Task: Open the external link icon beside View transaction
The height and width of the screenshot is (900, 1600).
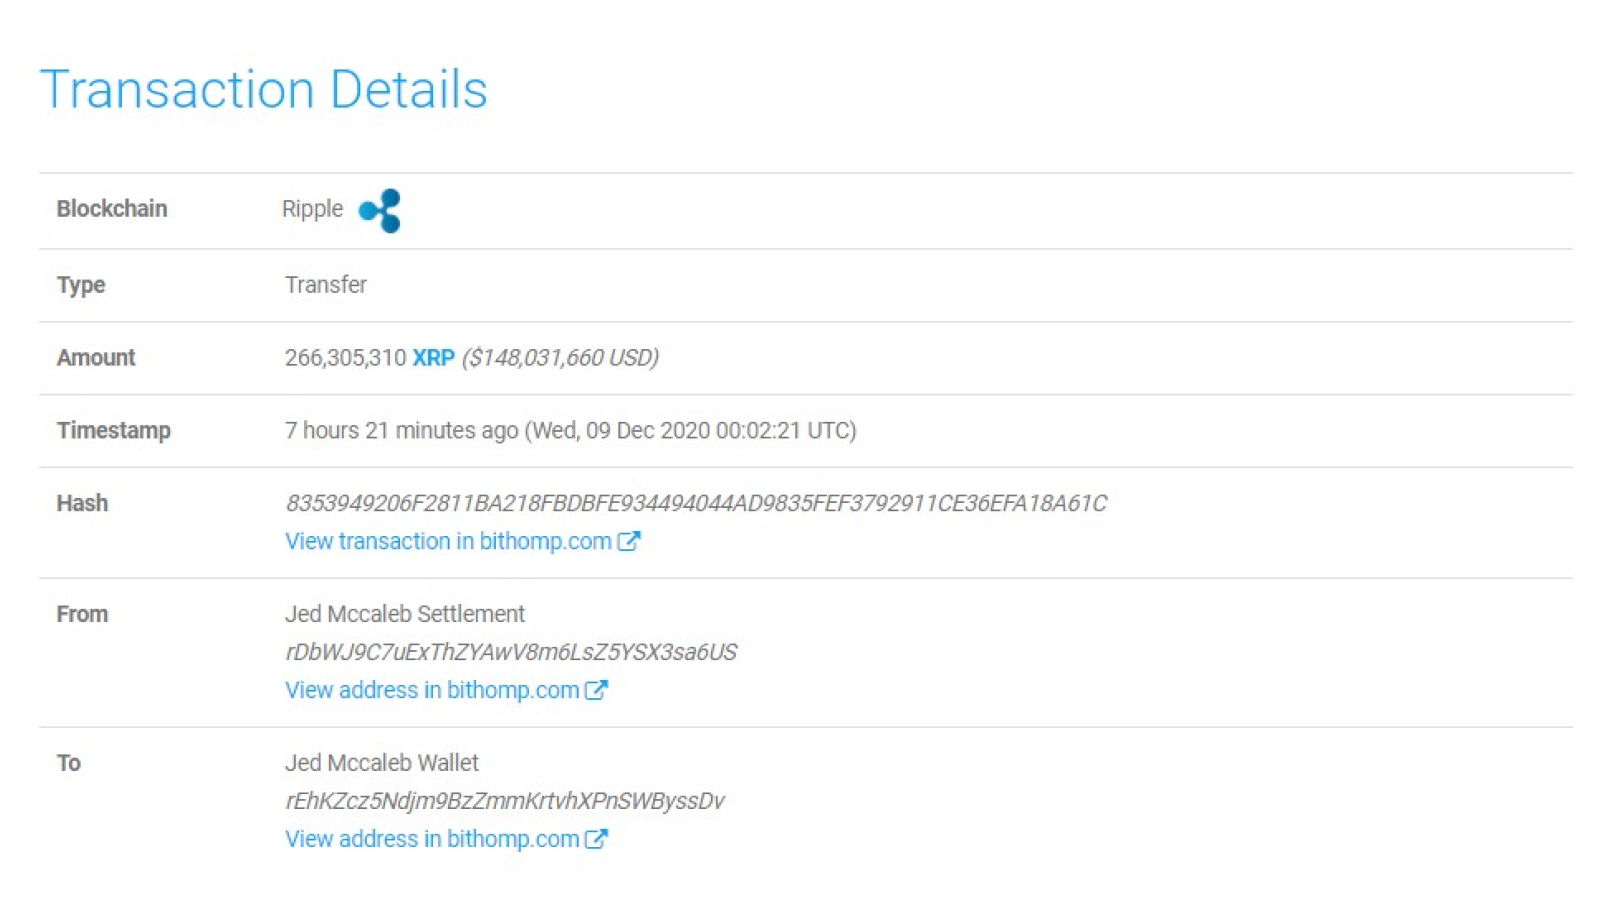Action: pos(628,541)
